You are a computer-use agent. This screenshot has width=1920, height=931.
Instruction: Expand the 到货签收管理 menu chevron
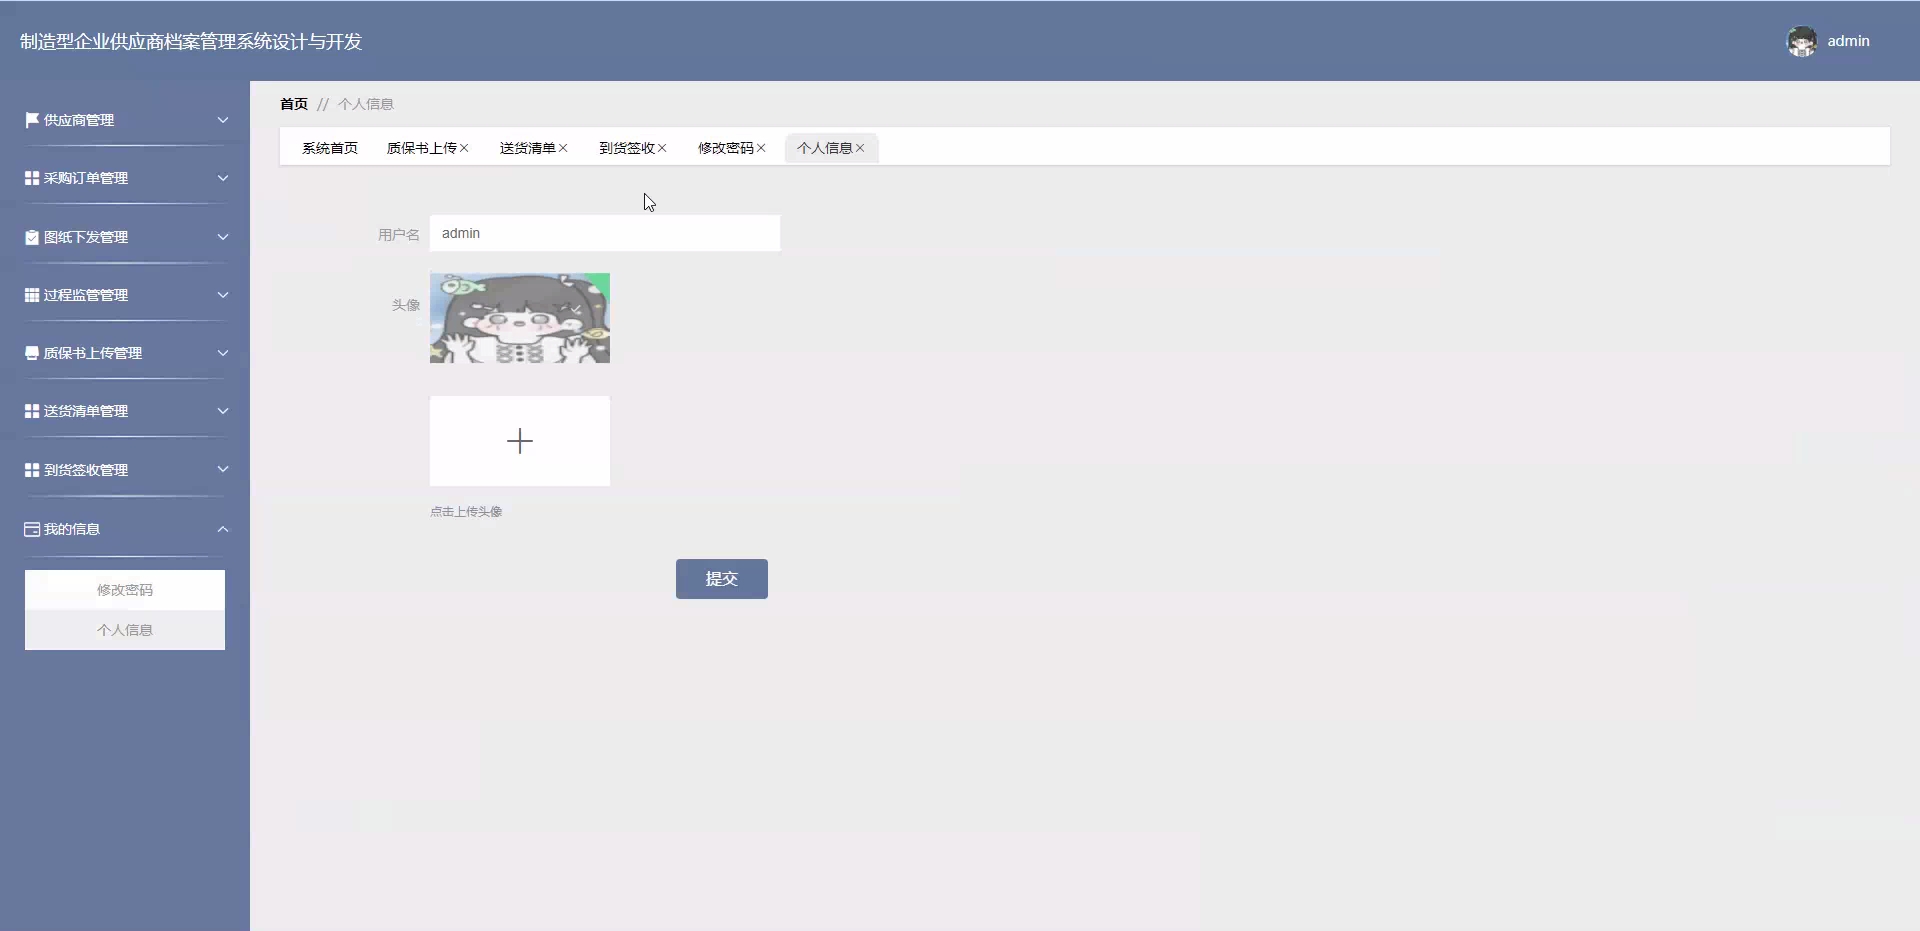coord(223,469)
